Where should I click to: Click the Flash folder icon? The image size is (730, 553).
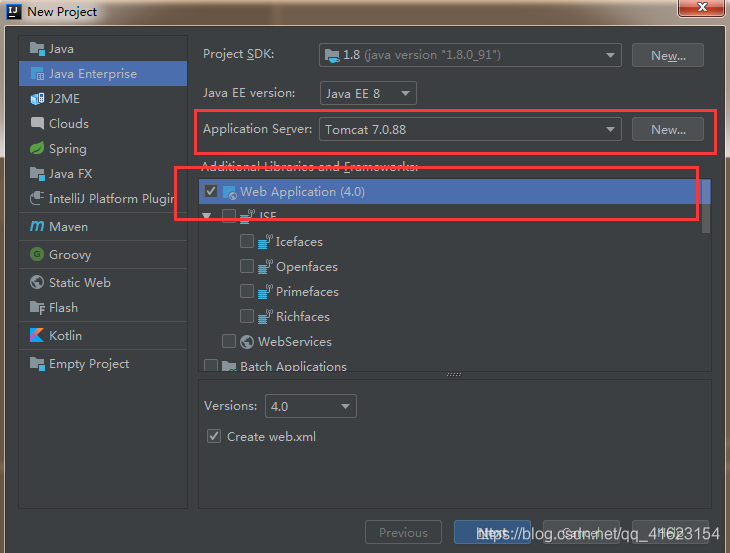[37, 307]
